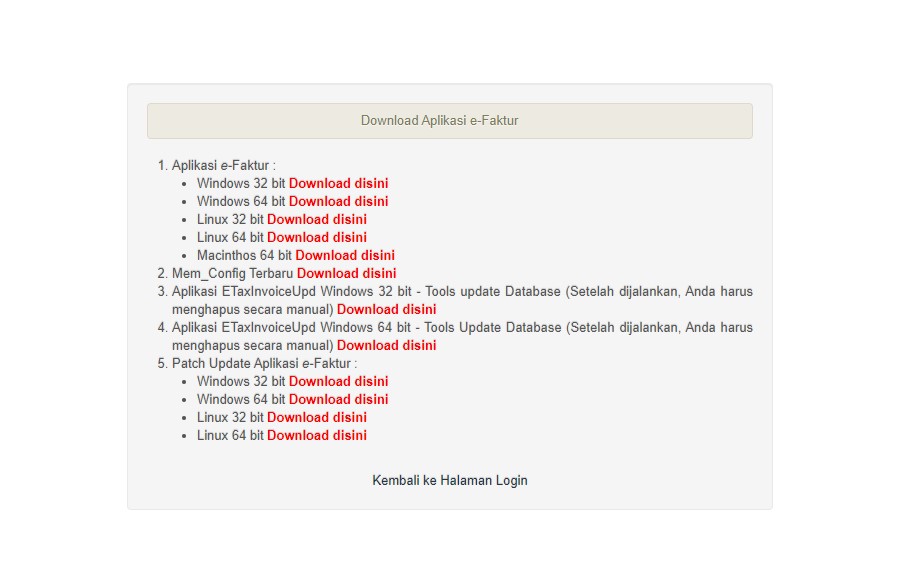
Task: Click 'Aplikasi ETaxInvoiceUpd Windows 32 bit' description text
Action: [290, 291]
